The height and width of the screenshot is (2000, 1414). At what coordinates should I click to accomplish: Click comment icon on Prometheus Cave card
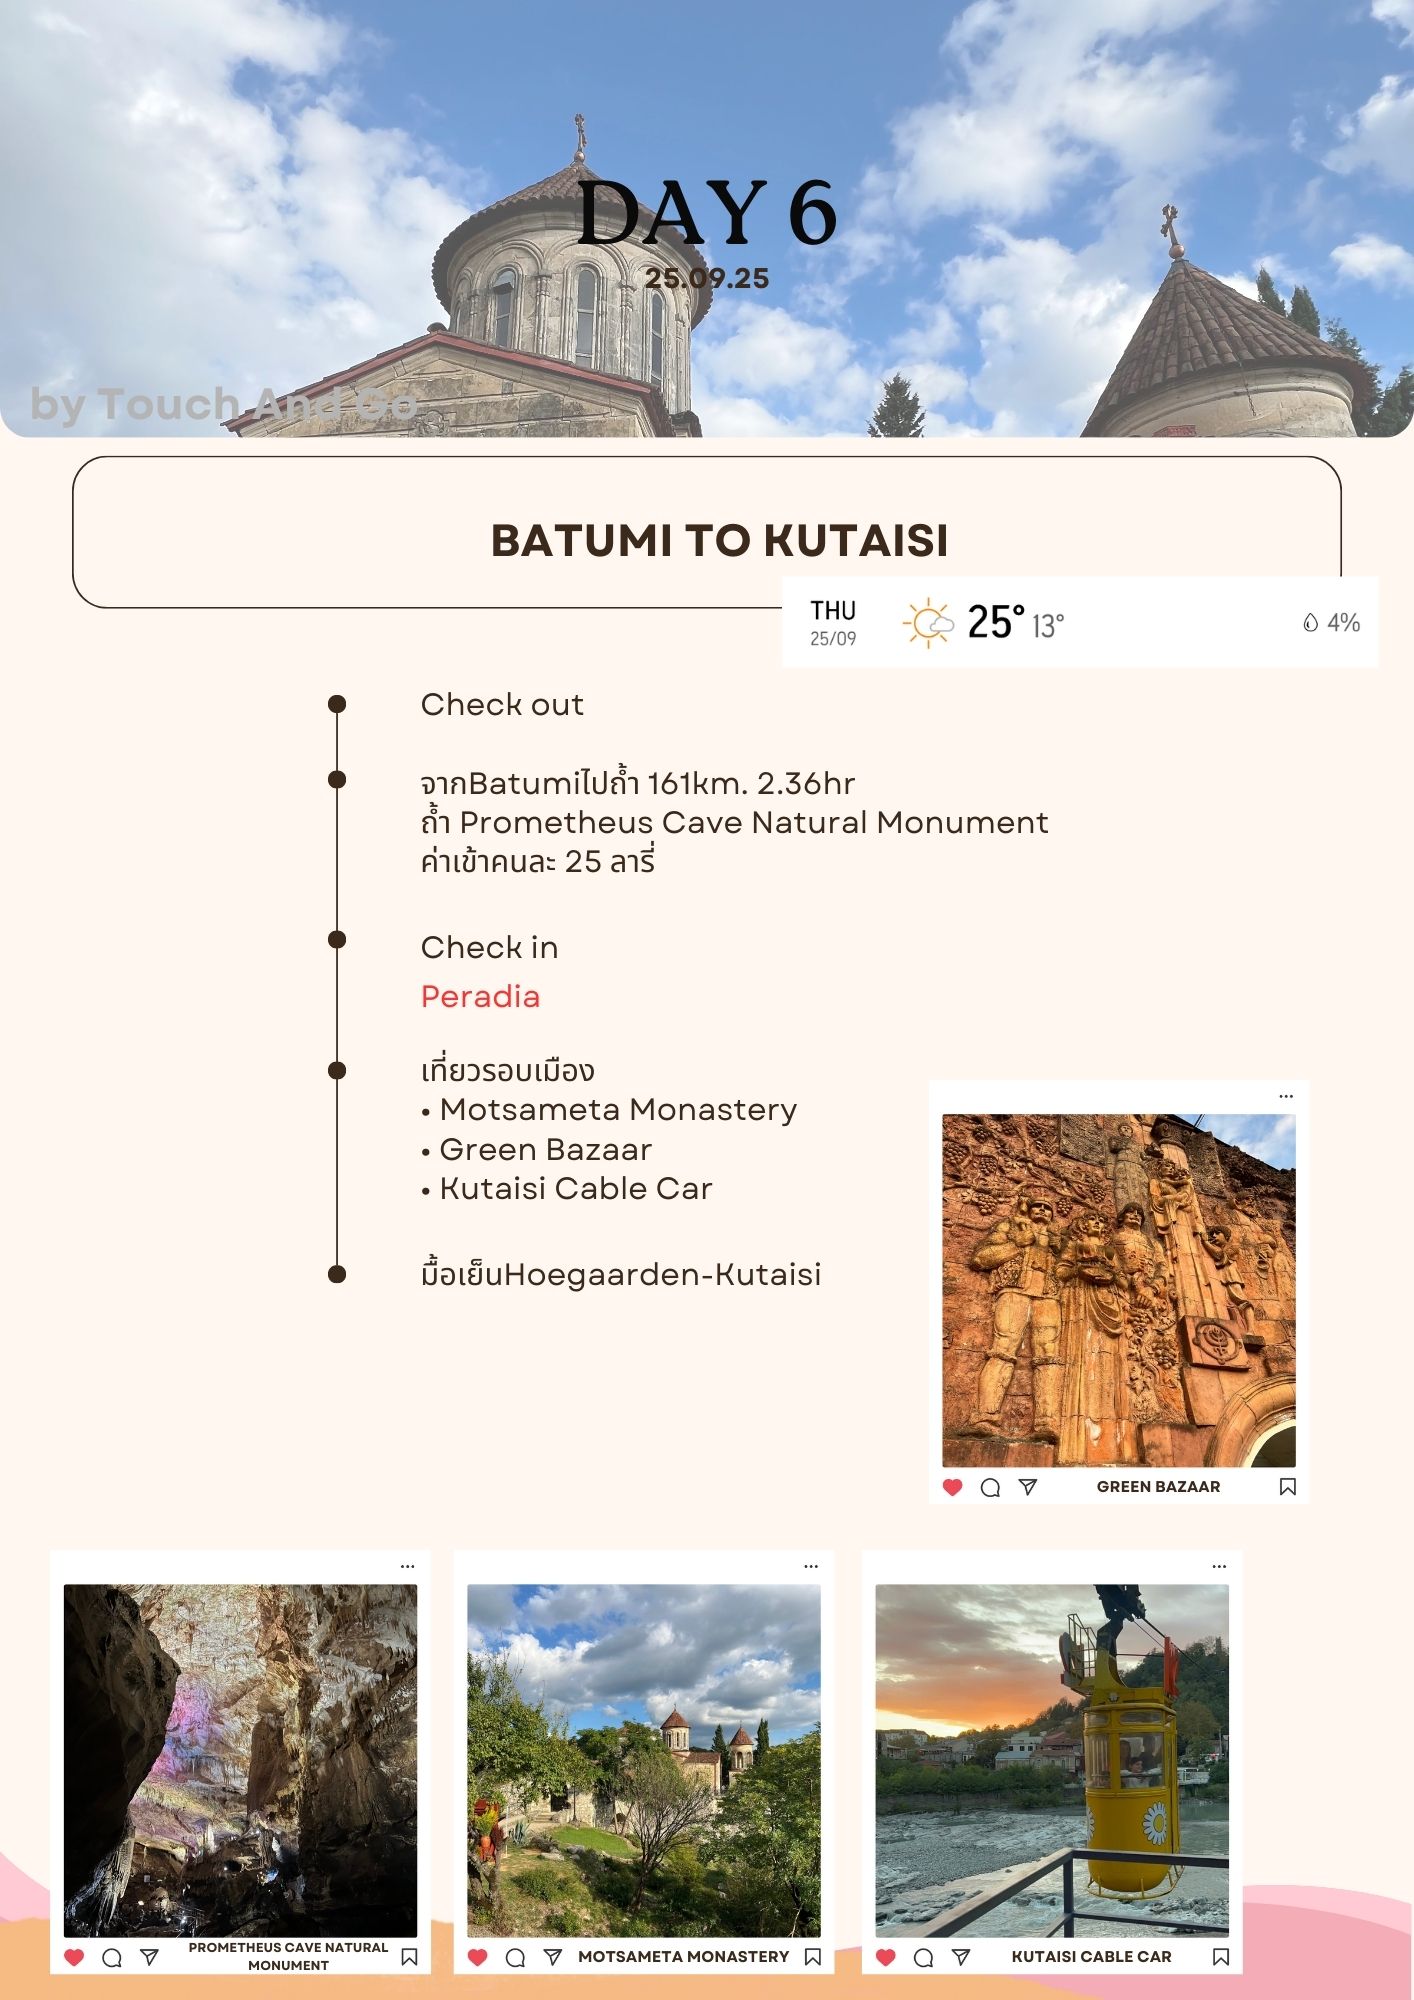(x=112, y=1957)
